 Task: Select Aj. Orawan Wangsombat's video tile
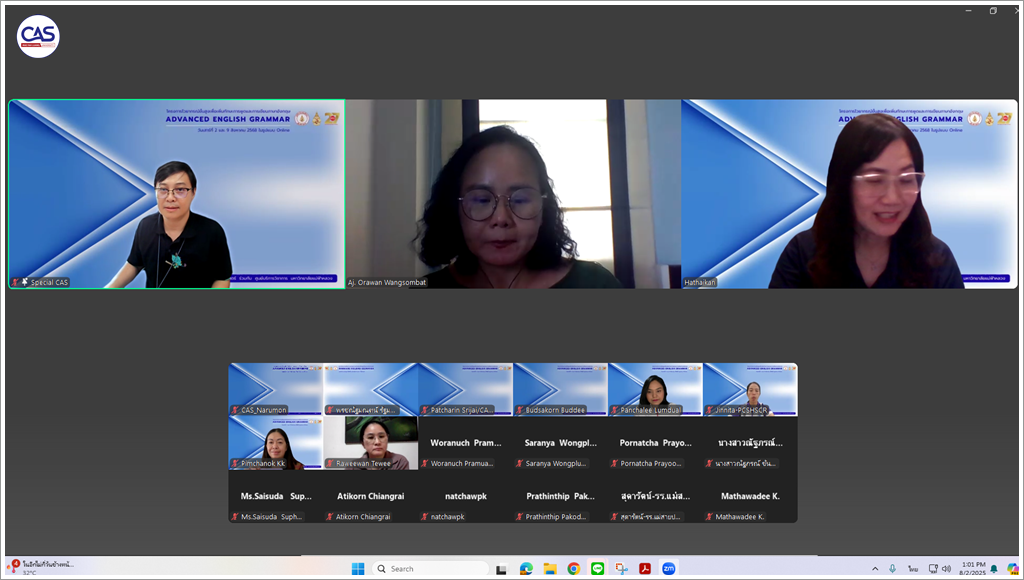(513, 193)
